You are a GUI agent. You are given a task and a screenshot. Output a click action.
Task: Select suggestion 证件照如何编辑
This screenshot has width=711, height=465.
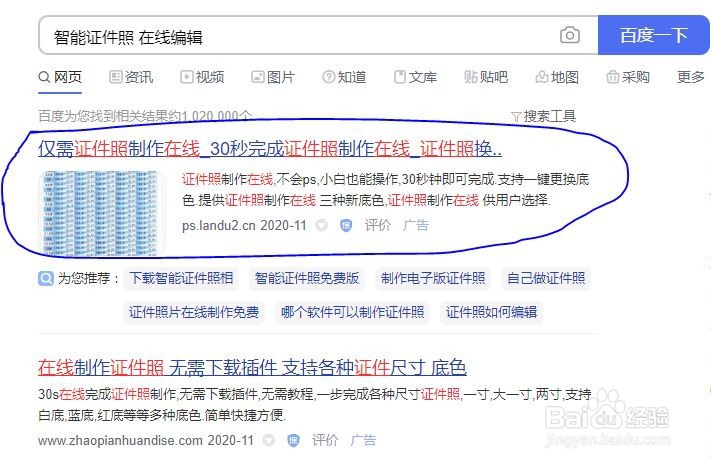[492, 312]
